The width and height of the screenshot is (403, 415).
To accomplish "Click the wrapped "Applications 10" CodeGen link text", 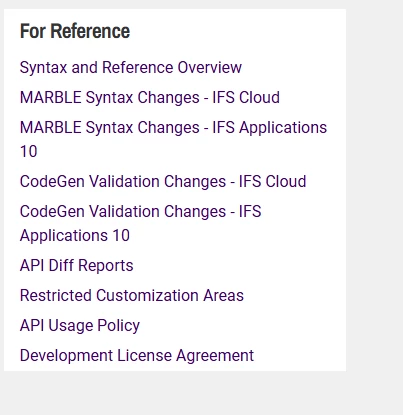I will tap(75, 235).
